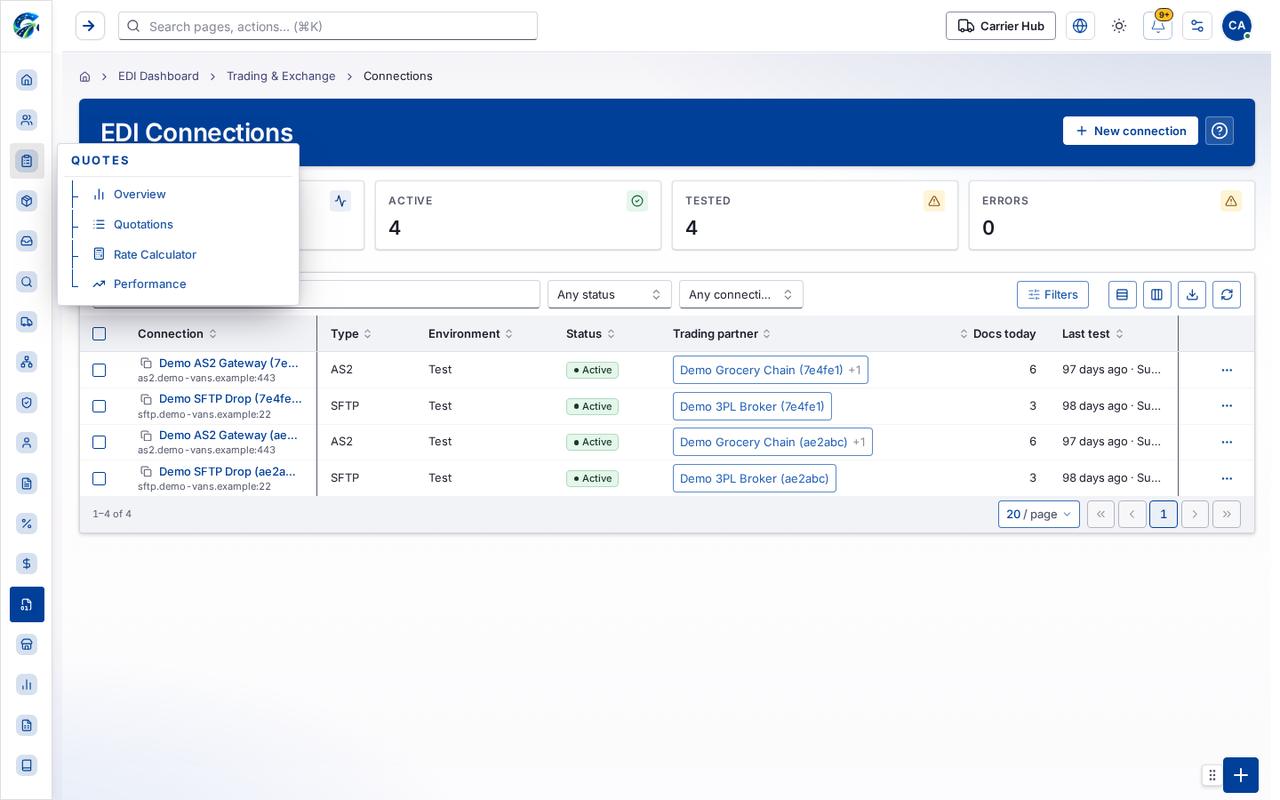Open row actions for Demo SFTP Drop (7e4fe...)
Screen dimensions: 1280x800
pyautogui.click(x=1227, y=406)
